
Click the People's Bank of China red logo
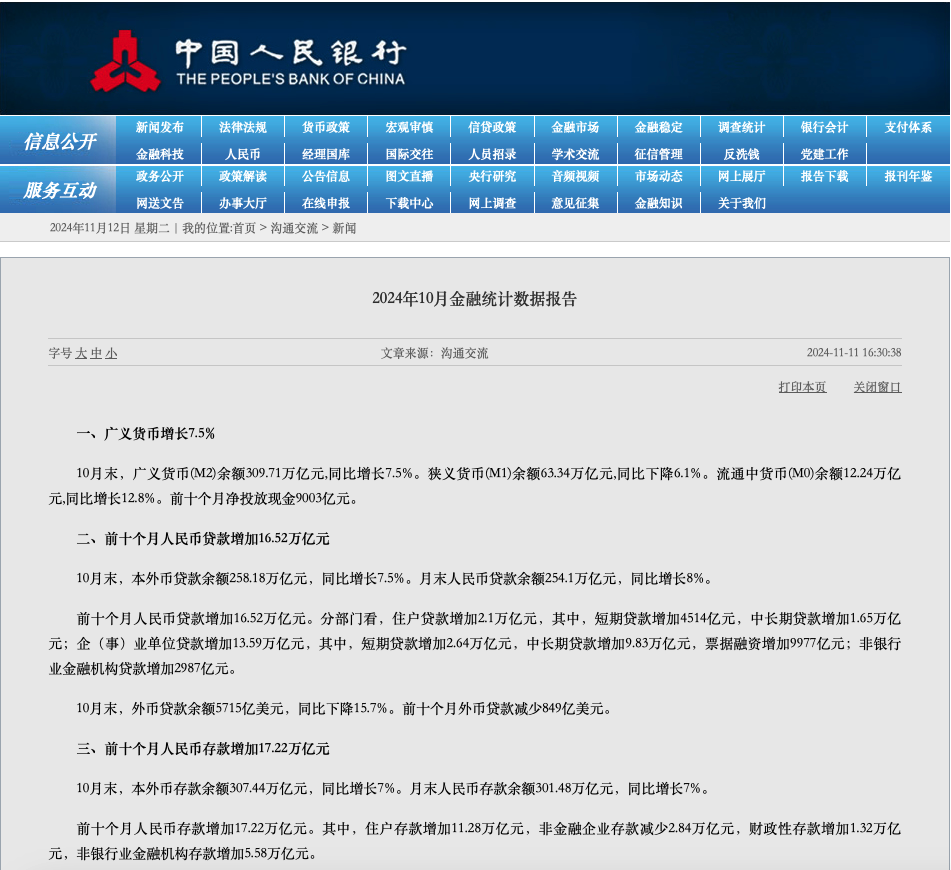(x=126, y=61)
